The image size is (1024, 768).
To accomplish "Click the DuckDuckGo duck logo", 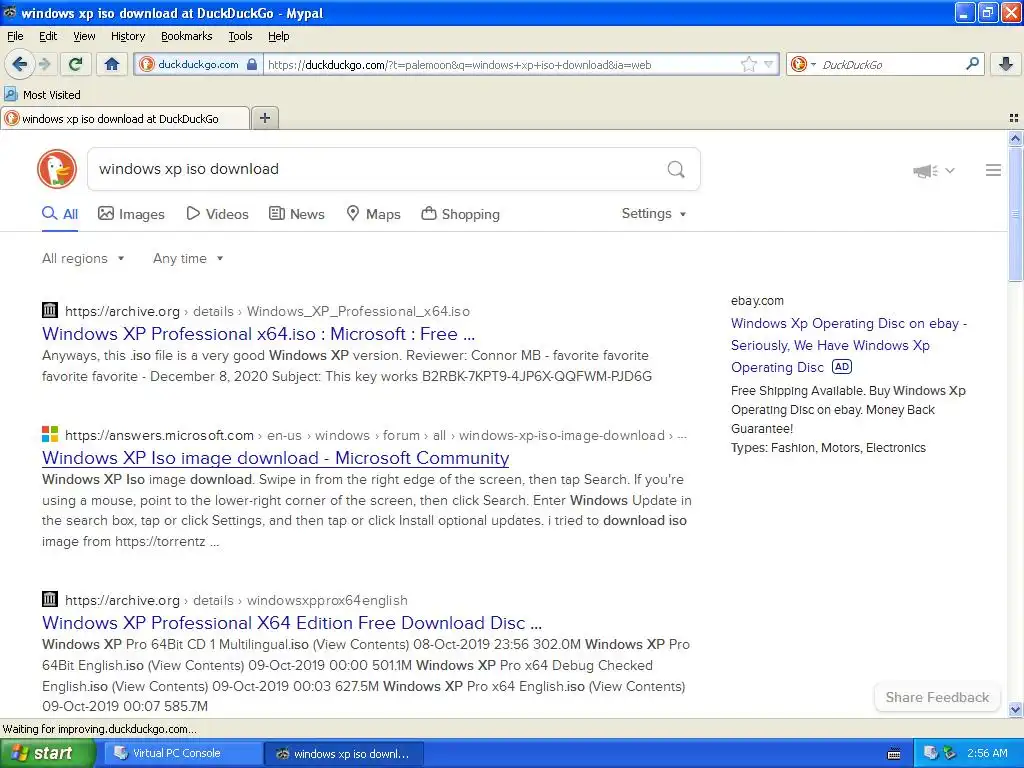I will (57, 169).
